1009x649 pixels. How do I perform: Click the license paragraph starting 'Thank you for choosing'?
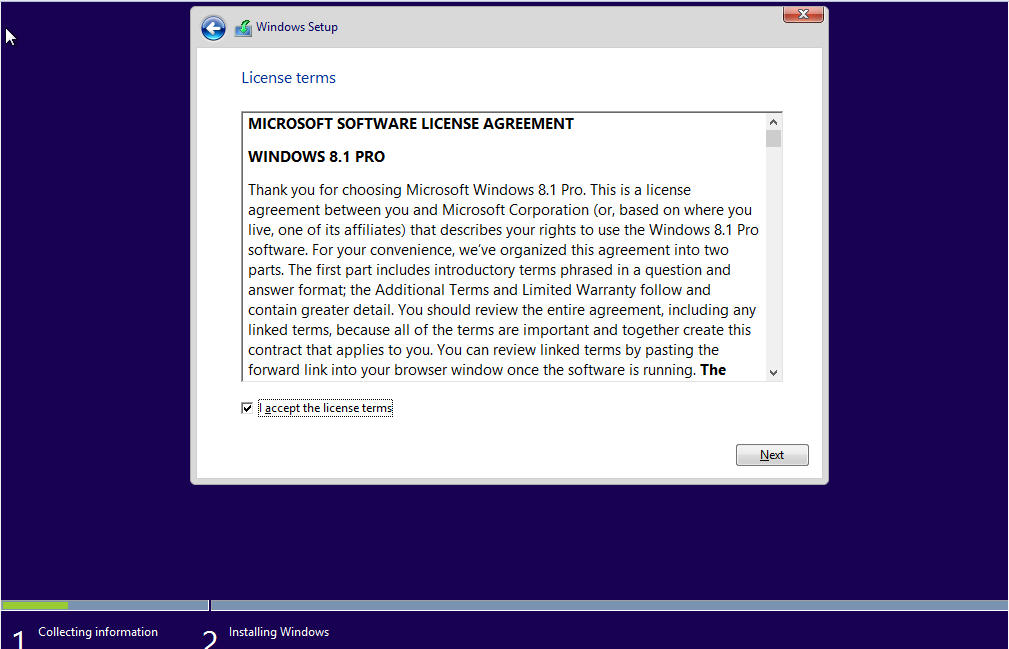tap(503, 280)
